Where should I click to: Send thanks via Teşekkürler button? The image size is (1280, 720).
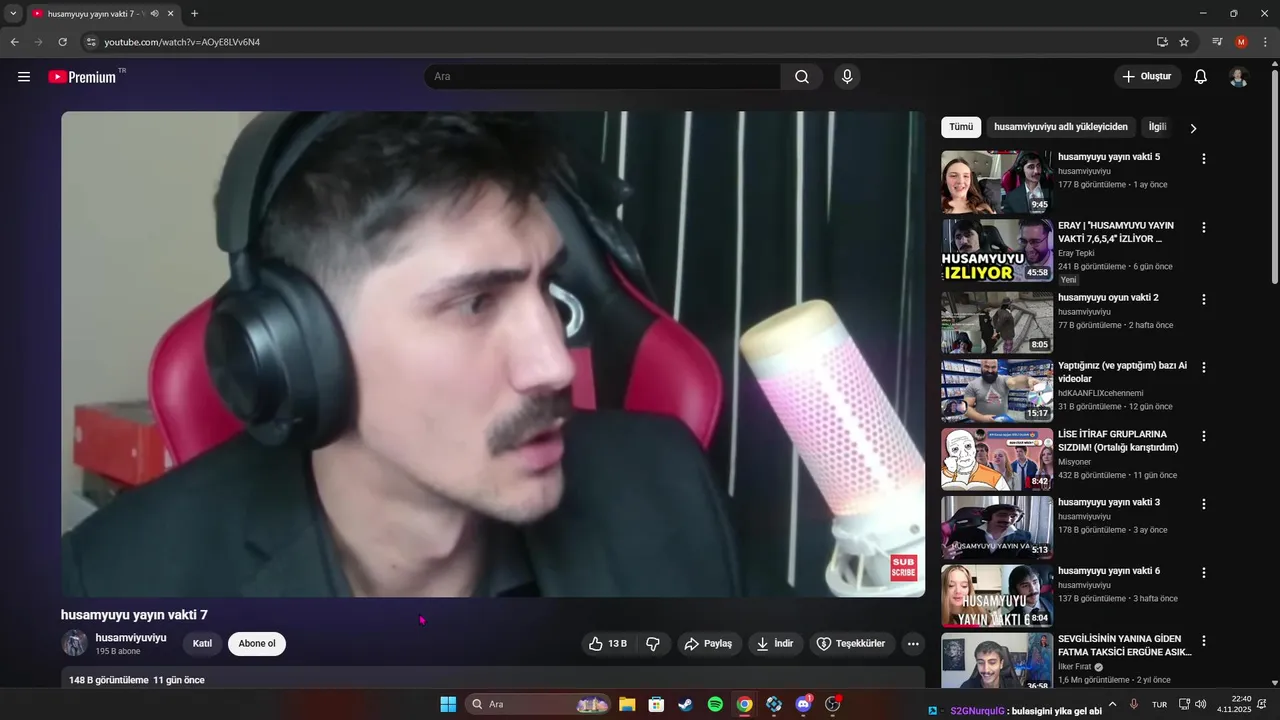[852, 644]
